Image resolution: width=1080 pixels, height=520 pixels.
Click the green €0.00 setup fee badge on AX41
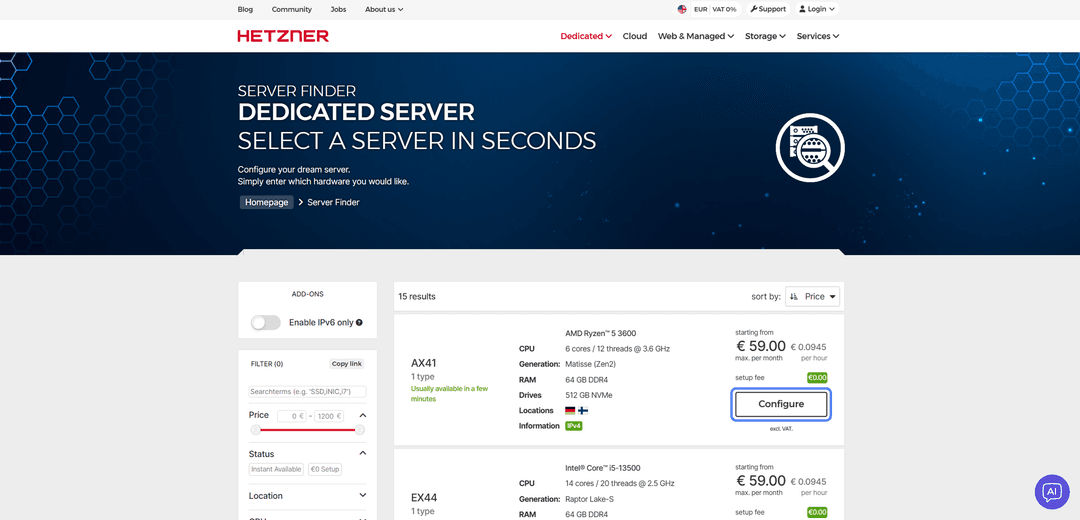pyautogui.click(x=817, y=377)
